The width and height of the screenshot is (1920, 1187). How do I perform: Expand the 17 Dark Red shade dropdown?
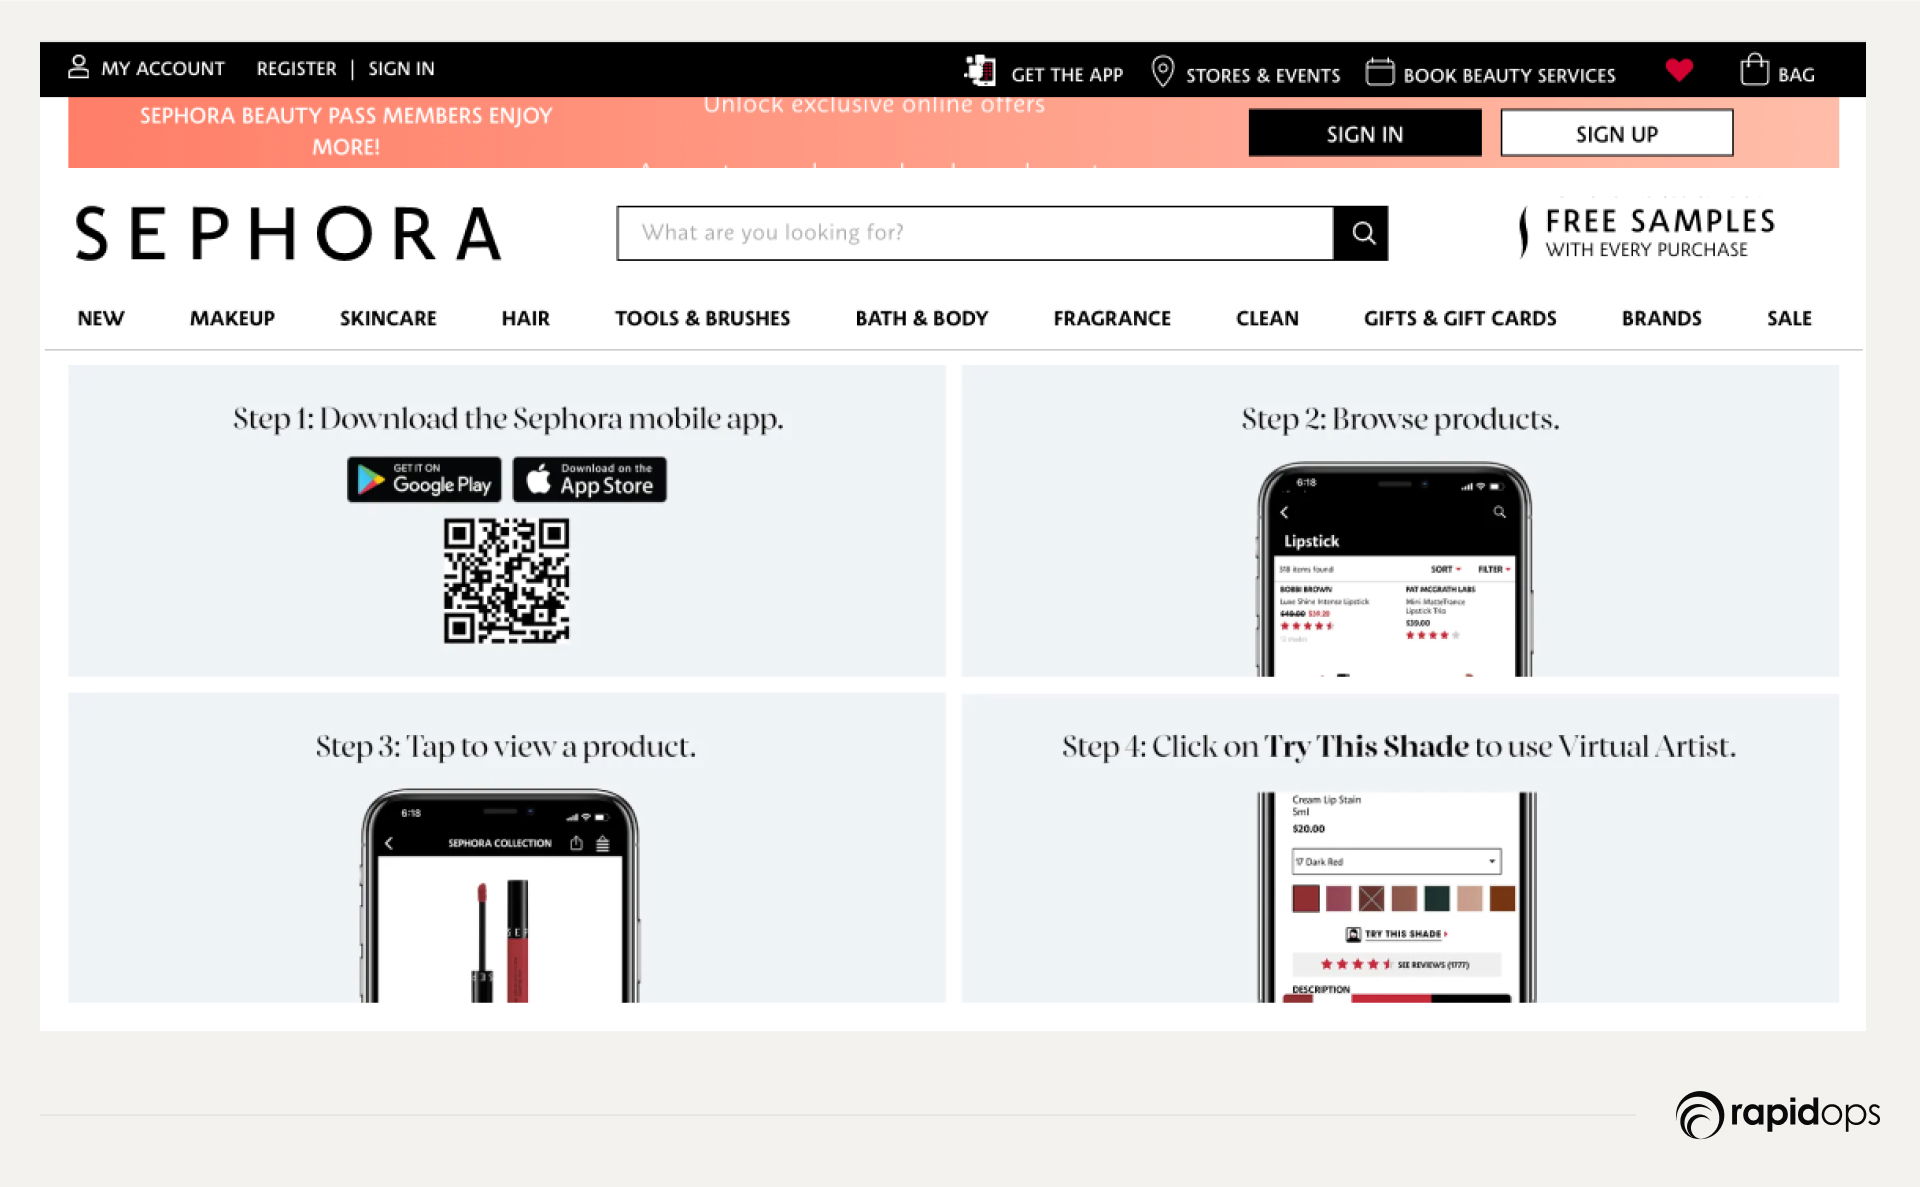point(1396,861)
